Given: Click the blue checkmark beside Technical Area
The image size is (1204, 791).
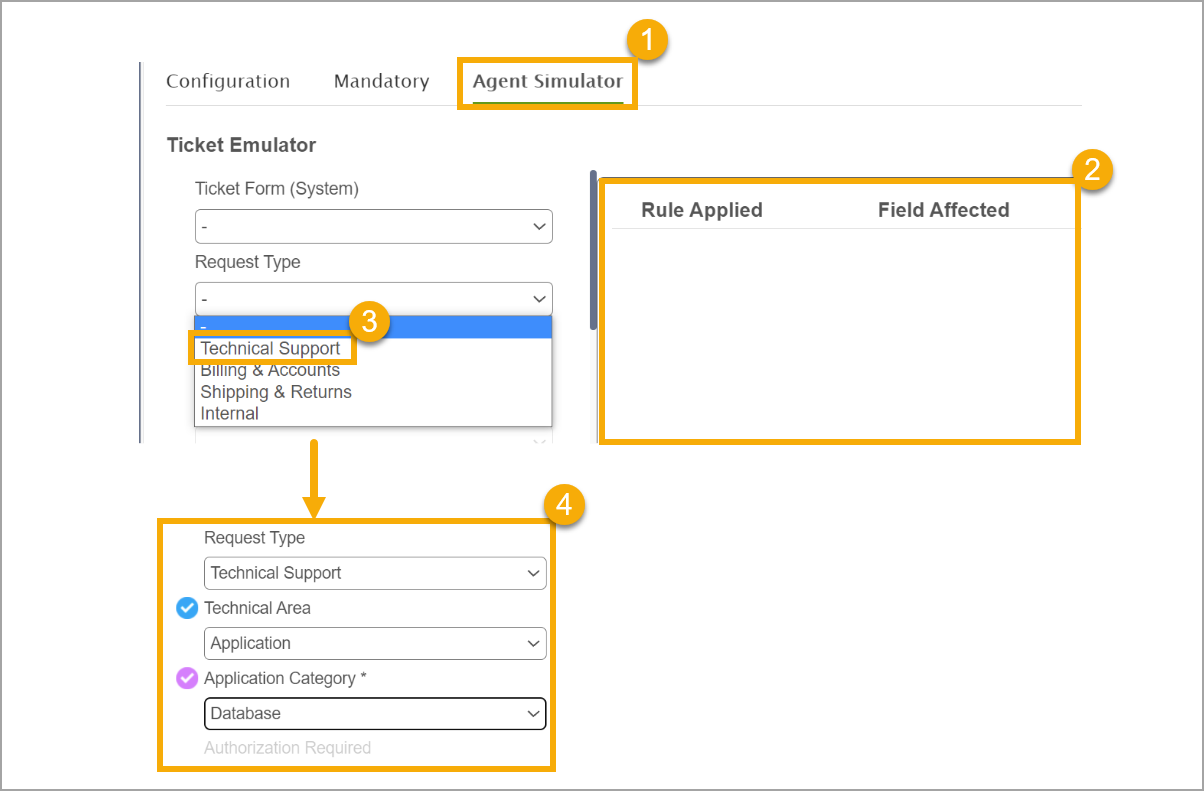Looking at the screenshot, I should point(186,608).
